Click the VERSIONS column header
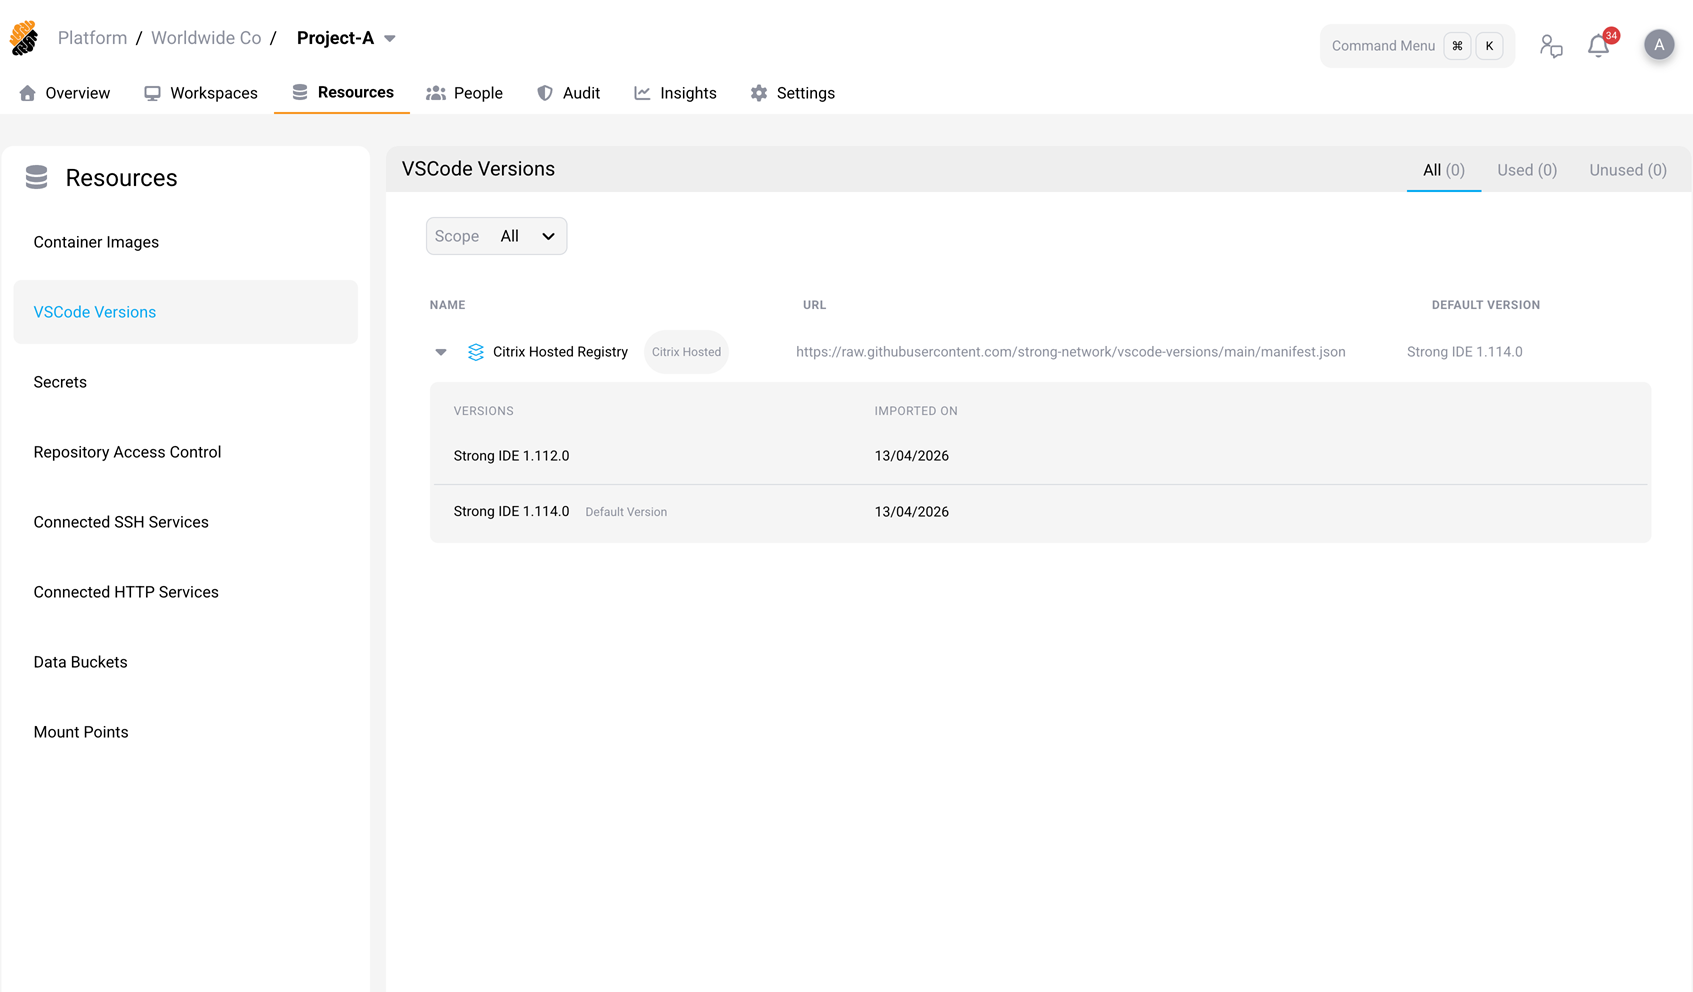The height and width of the screenshot is (992, 1693). click(483, 411)
